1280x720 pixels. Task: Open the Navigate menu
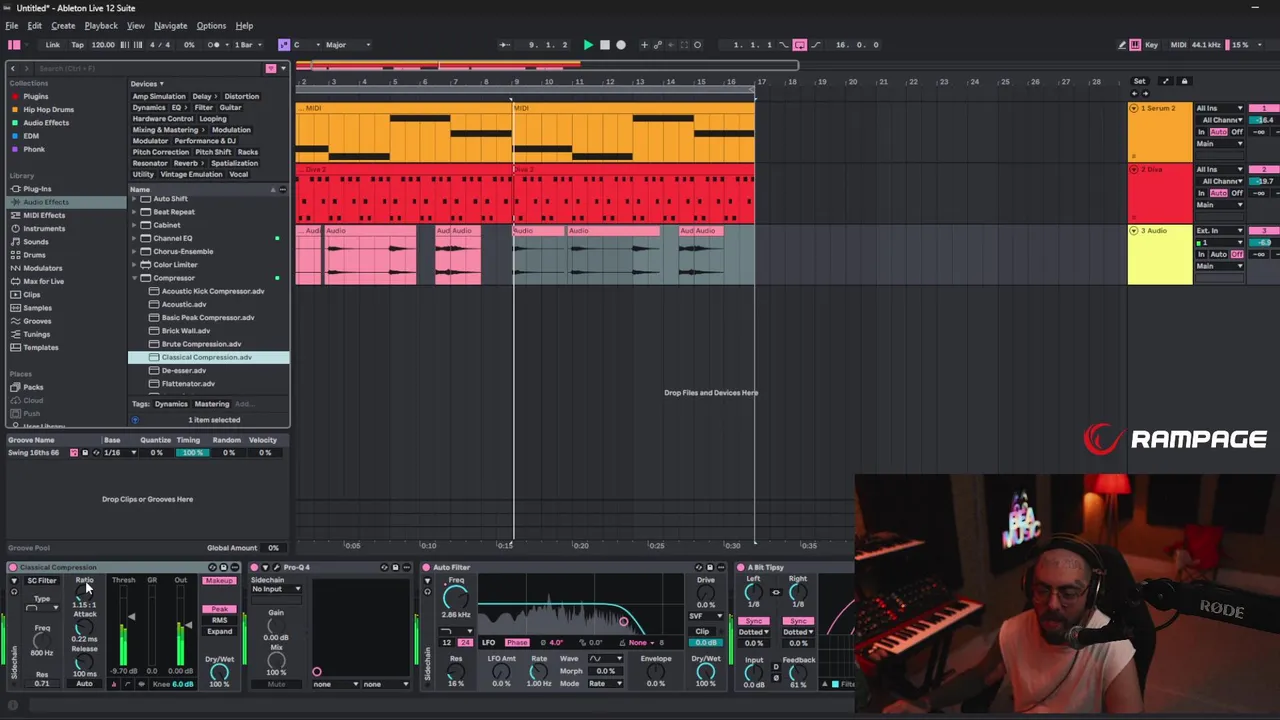(x=170, y=26)
